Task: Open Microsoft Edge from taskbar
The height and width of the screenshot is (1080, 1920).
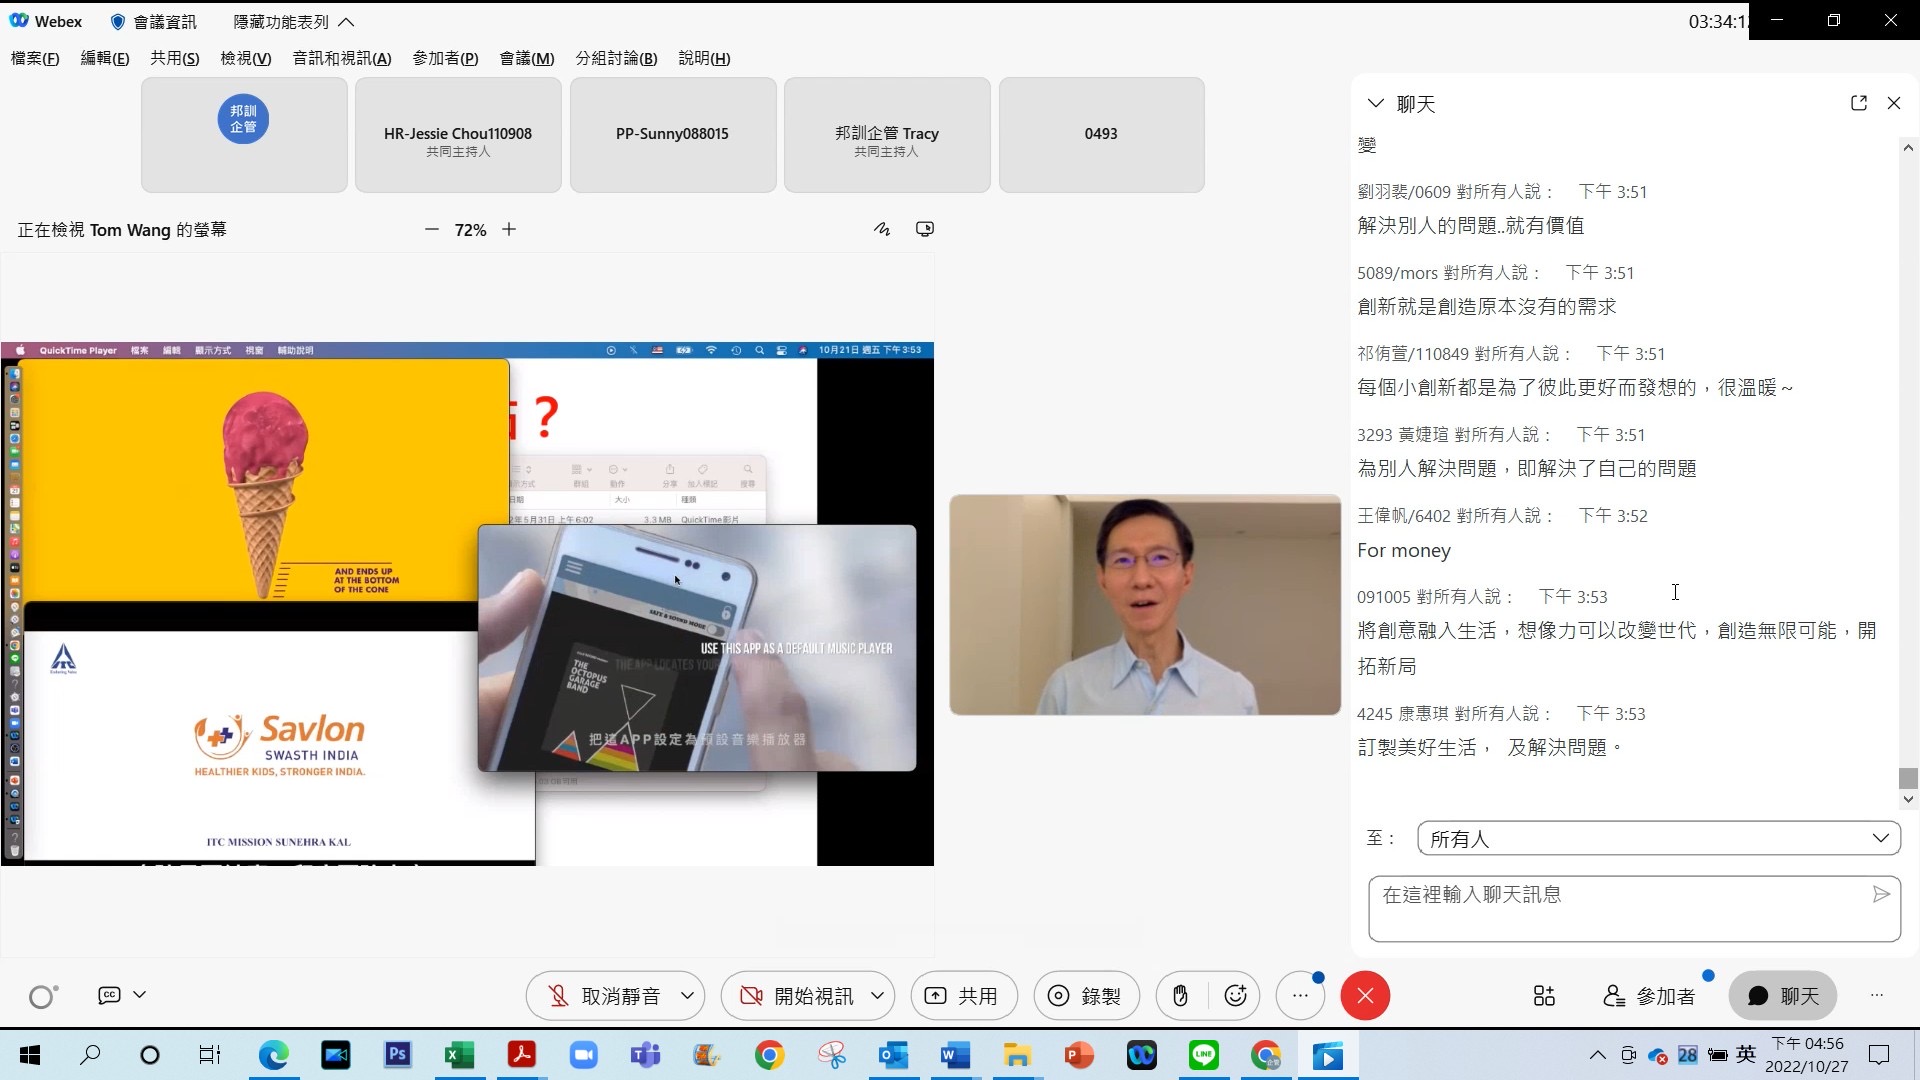Action: pyautogui.click(x=273, y=1055)
